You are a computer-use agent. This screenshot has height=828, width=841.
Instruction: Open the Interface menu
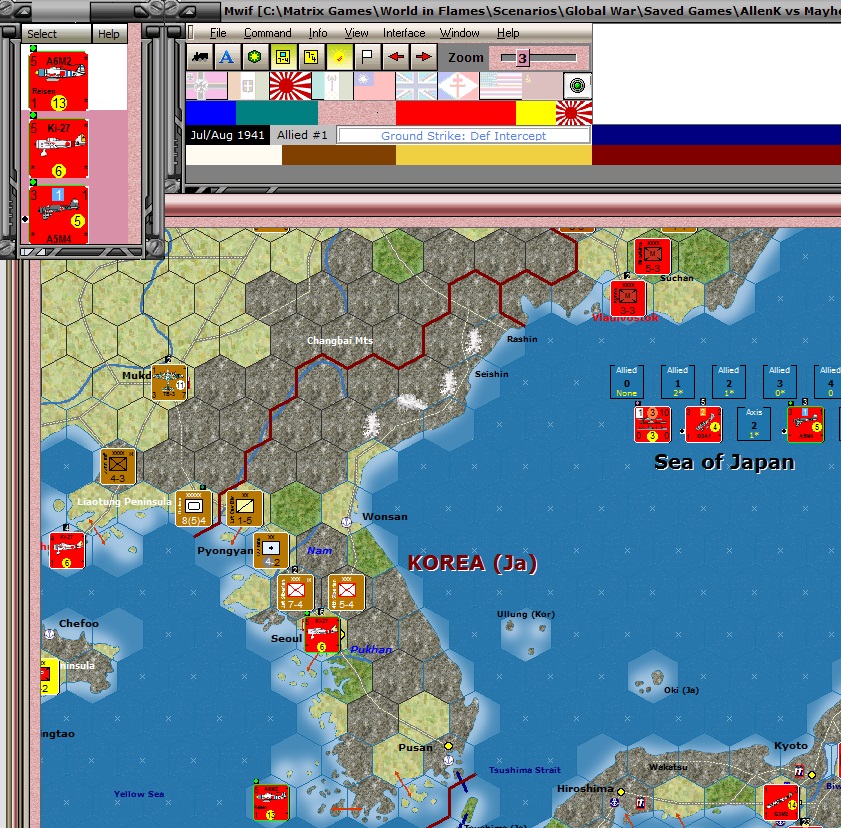404,33
